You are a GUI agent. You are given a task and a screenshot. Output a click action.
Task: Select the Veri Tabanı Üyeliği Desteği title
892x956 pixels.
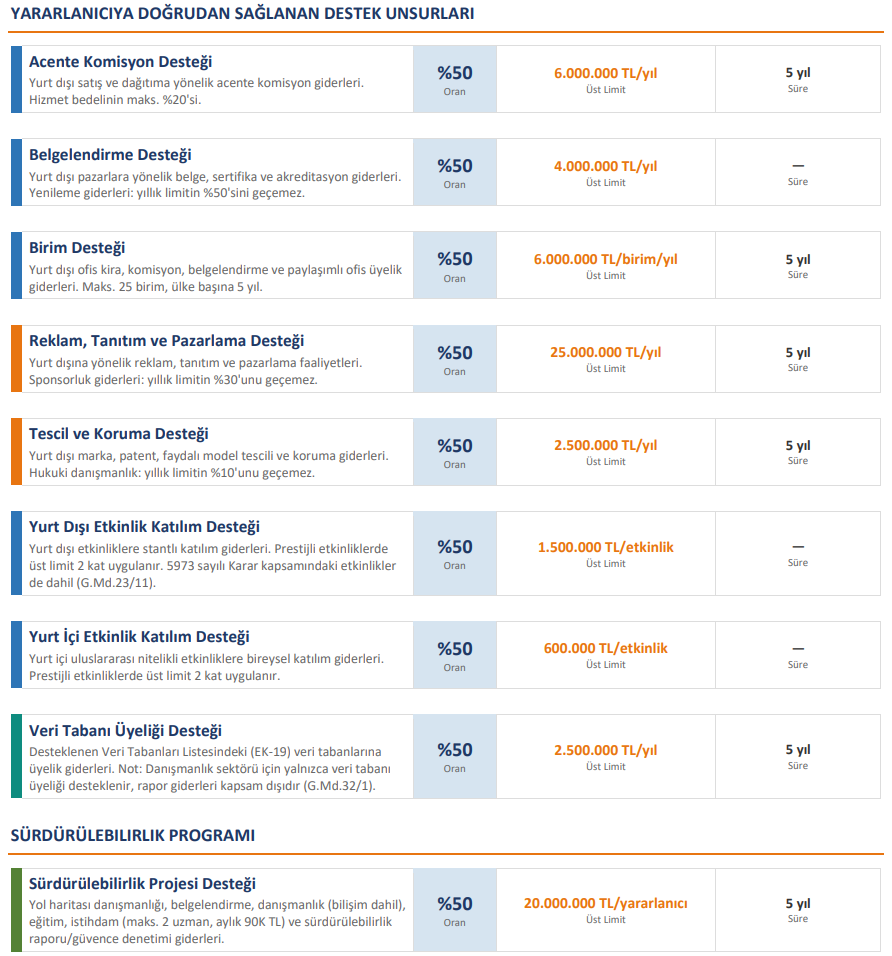[125, 731]
